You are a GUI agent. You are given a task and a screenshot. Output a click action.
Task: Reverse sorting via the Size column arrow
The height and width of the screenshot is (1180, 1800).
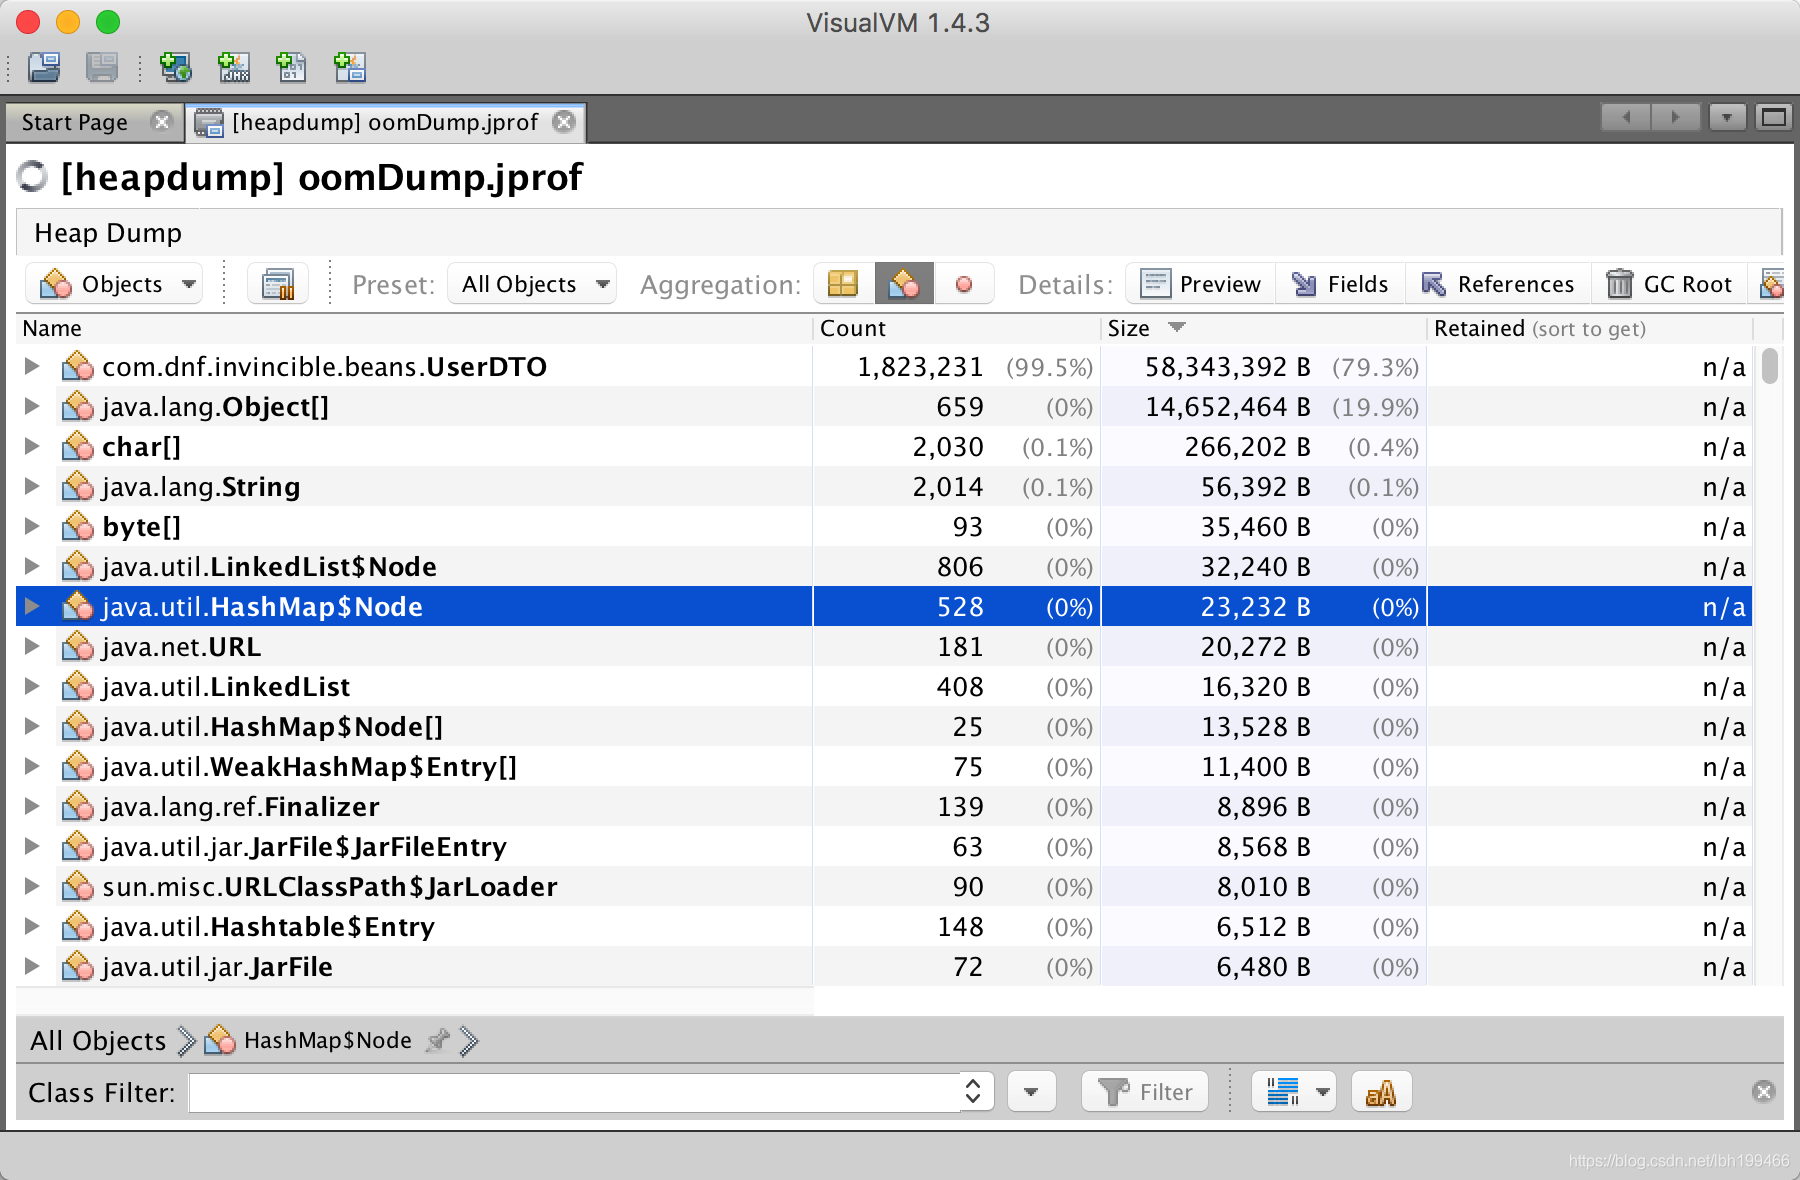(x=1177, y=328)
